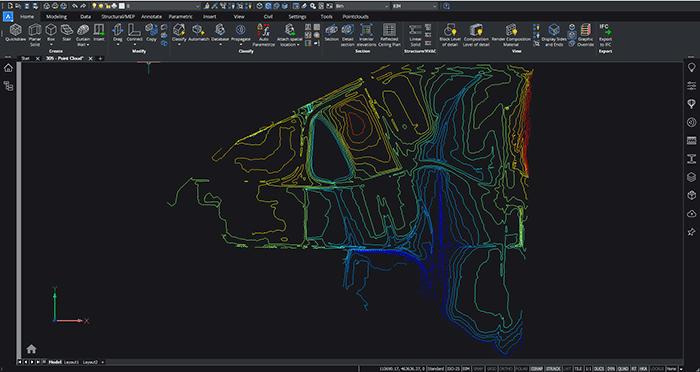Select the Quickdraw tool

[16, 33]
